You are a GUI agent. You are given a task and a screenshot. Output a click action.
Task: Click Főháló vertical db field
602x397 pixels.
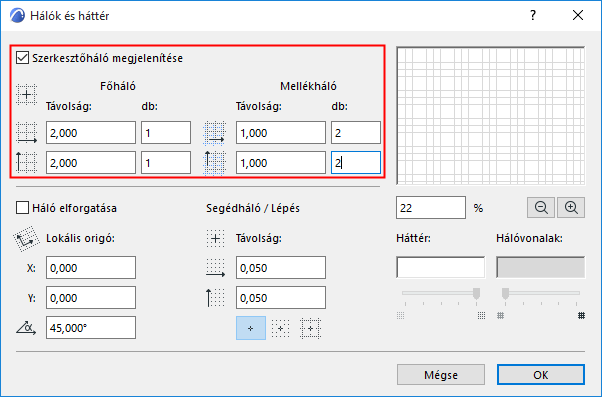click(166, 163)
